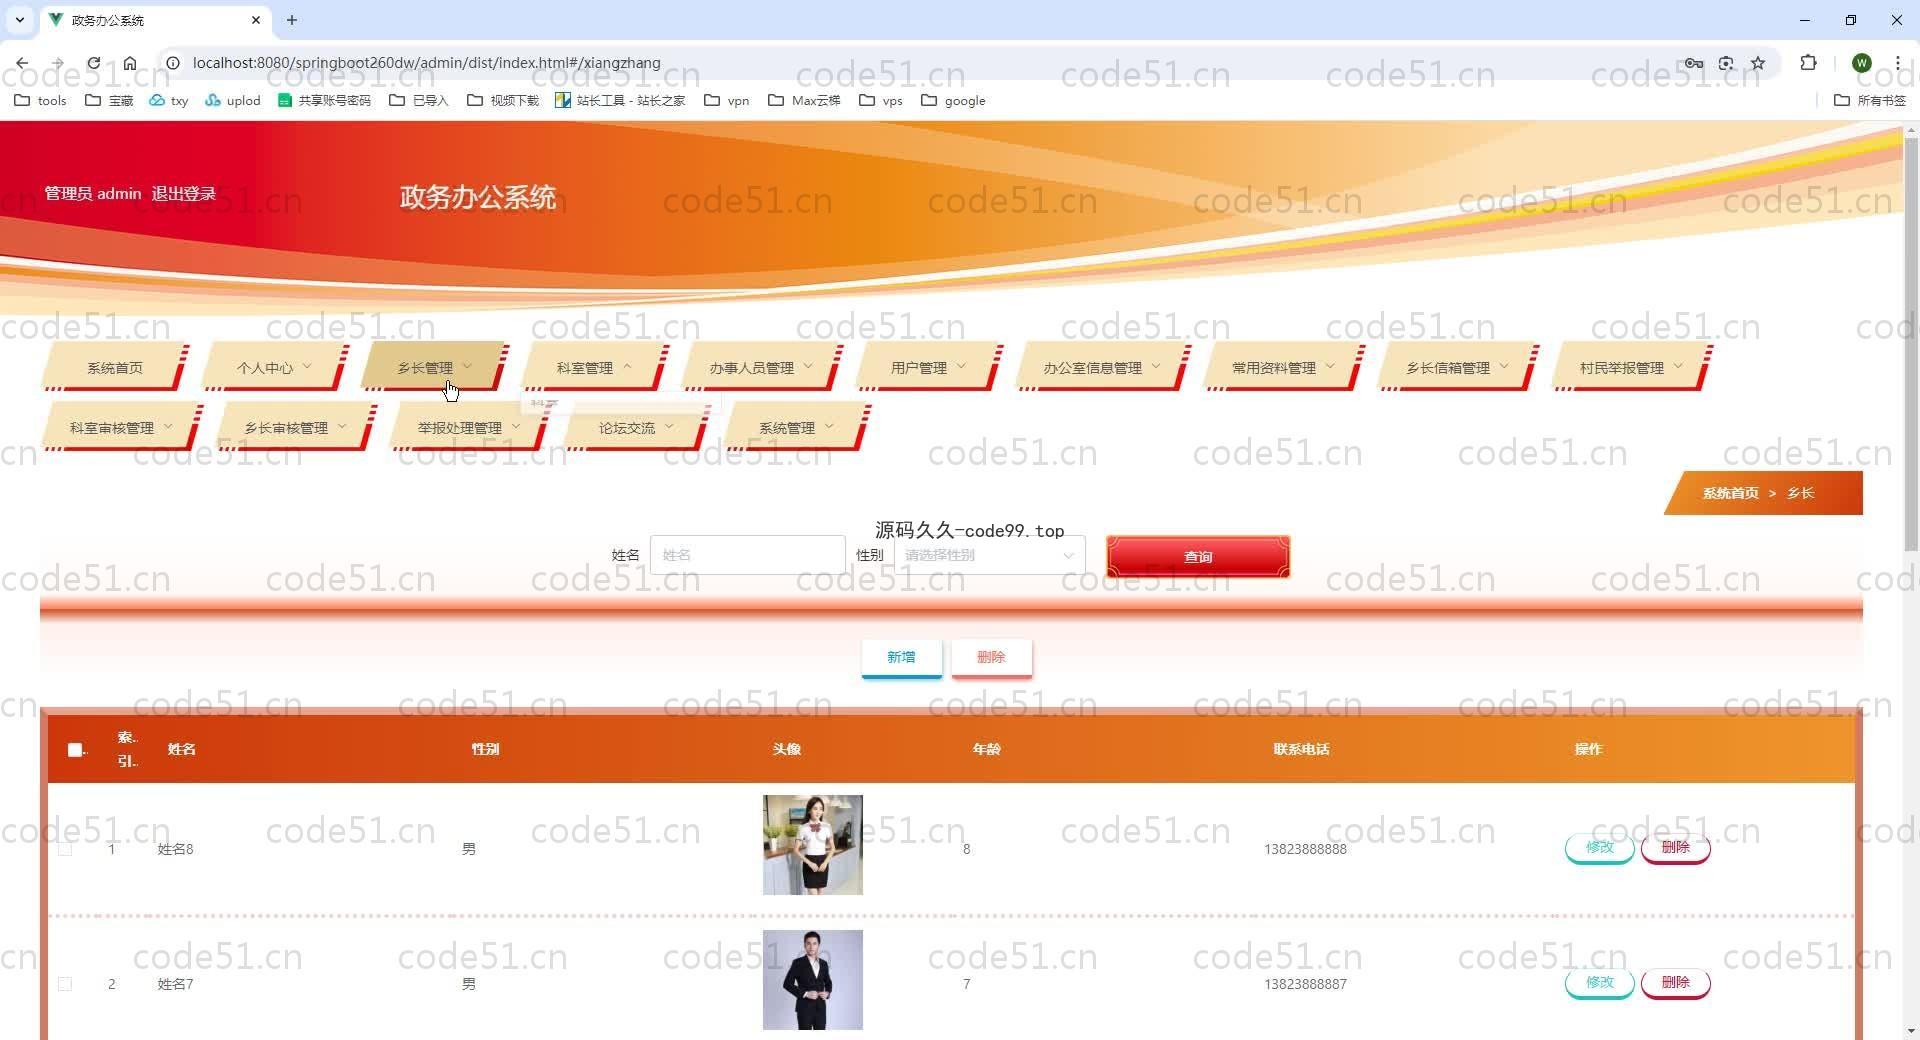Viewport: 1920px width, 1040px height.
Task: Open the tab search dropdown arrow
Action: click(19, 20)
